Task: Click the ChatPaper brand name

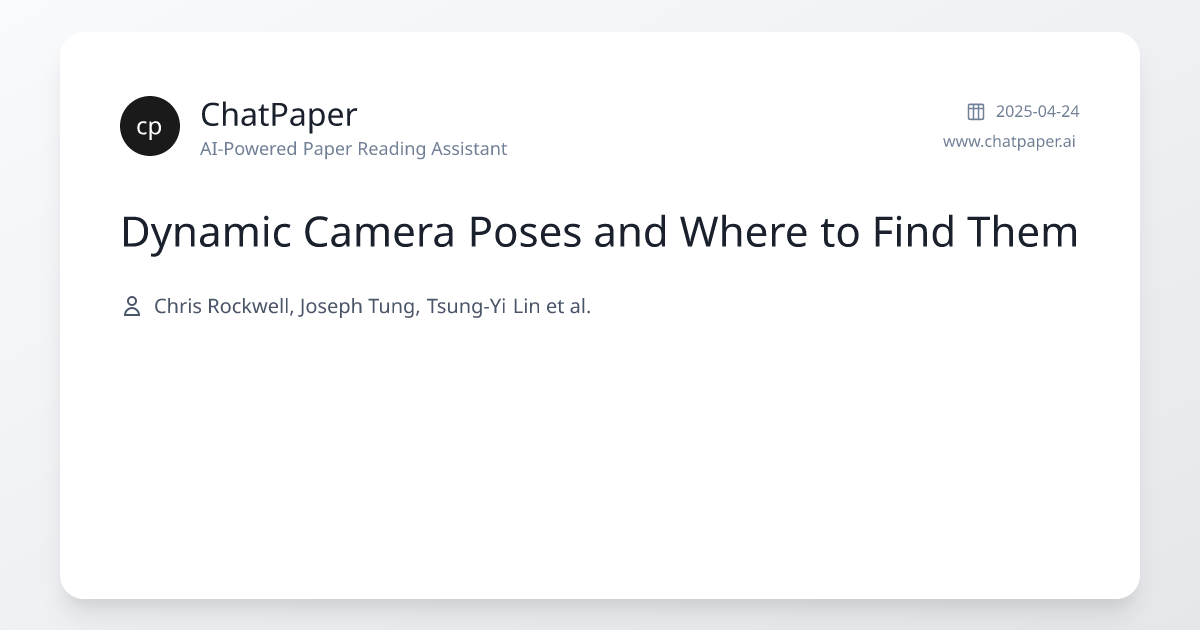Action: point(278,114)
